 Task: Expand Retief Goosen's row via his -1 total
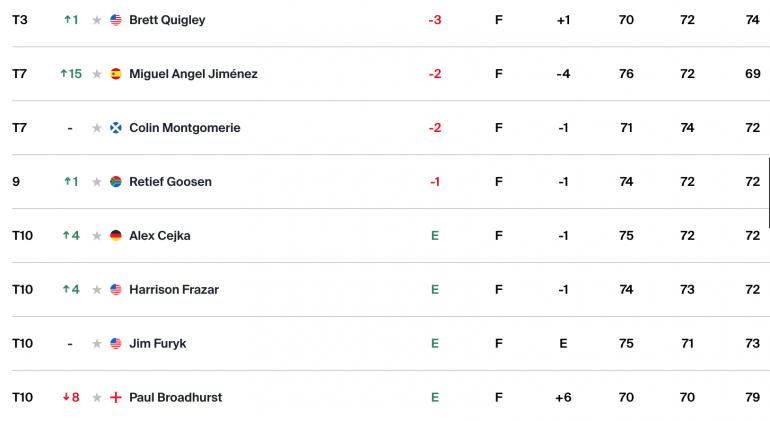click(435, 182)
